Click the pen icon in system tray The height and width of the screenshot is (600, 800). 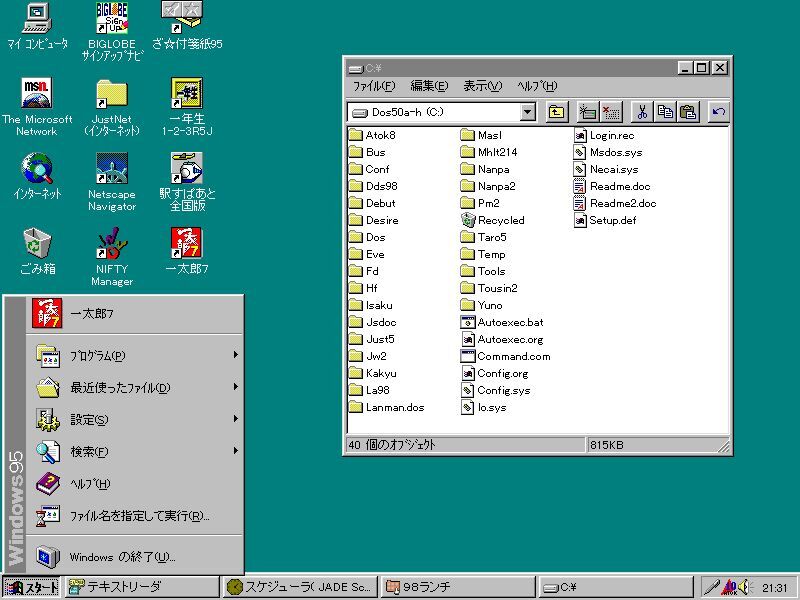click(711, 587)
